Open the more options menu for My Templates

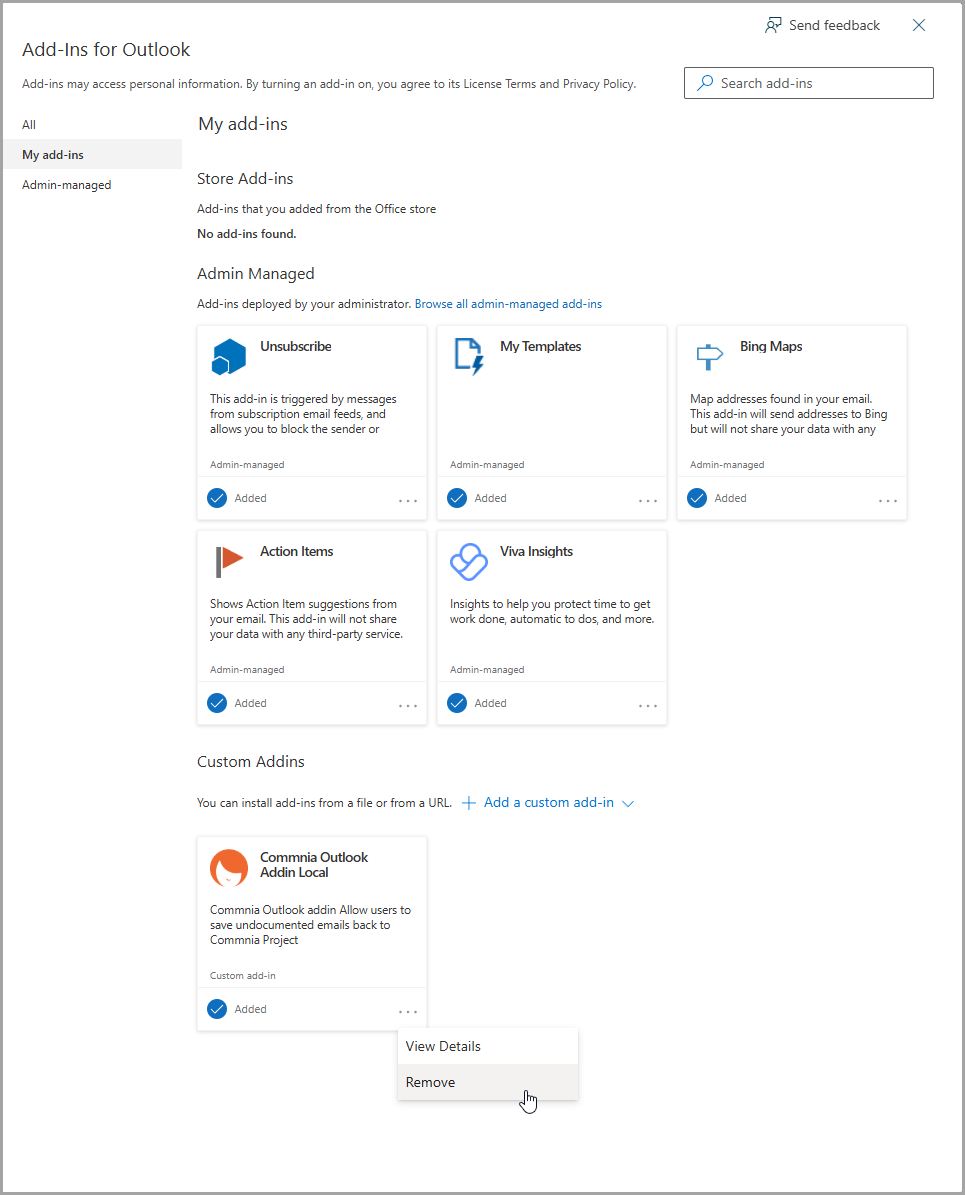648,501
